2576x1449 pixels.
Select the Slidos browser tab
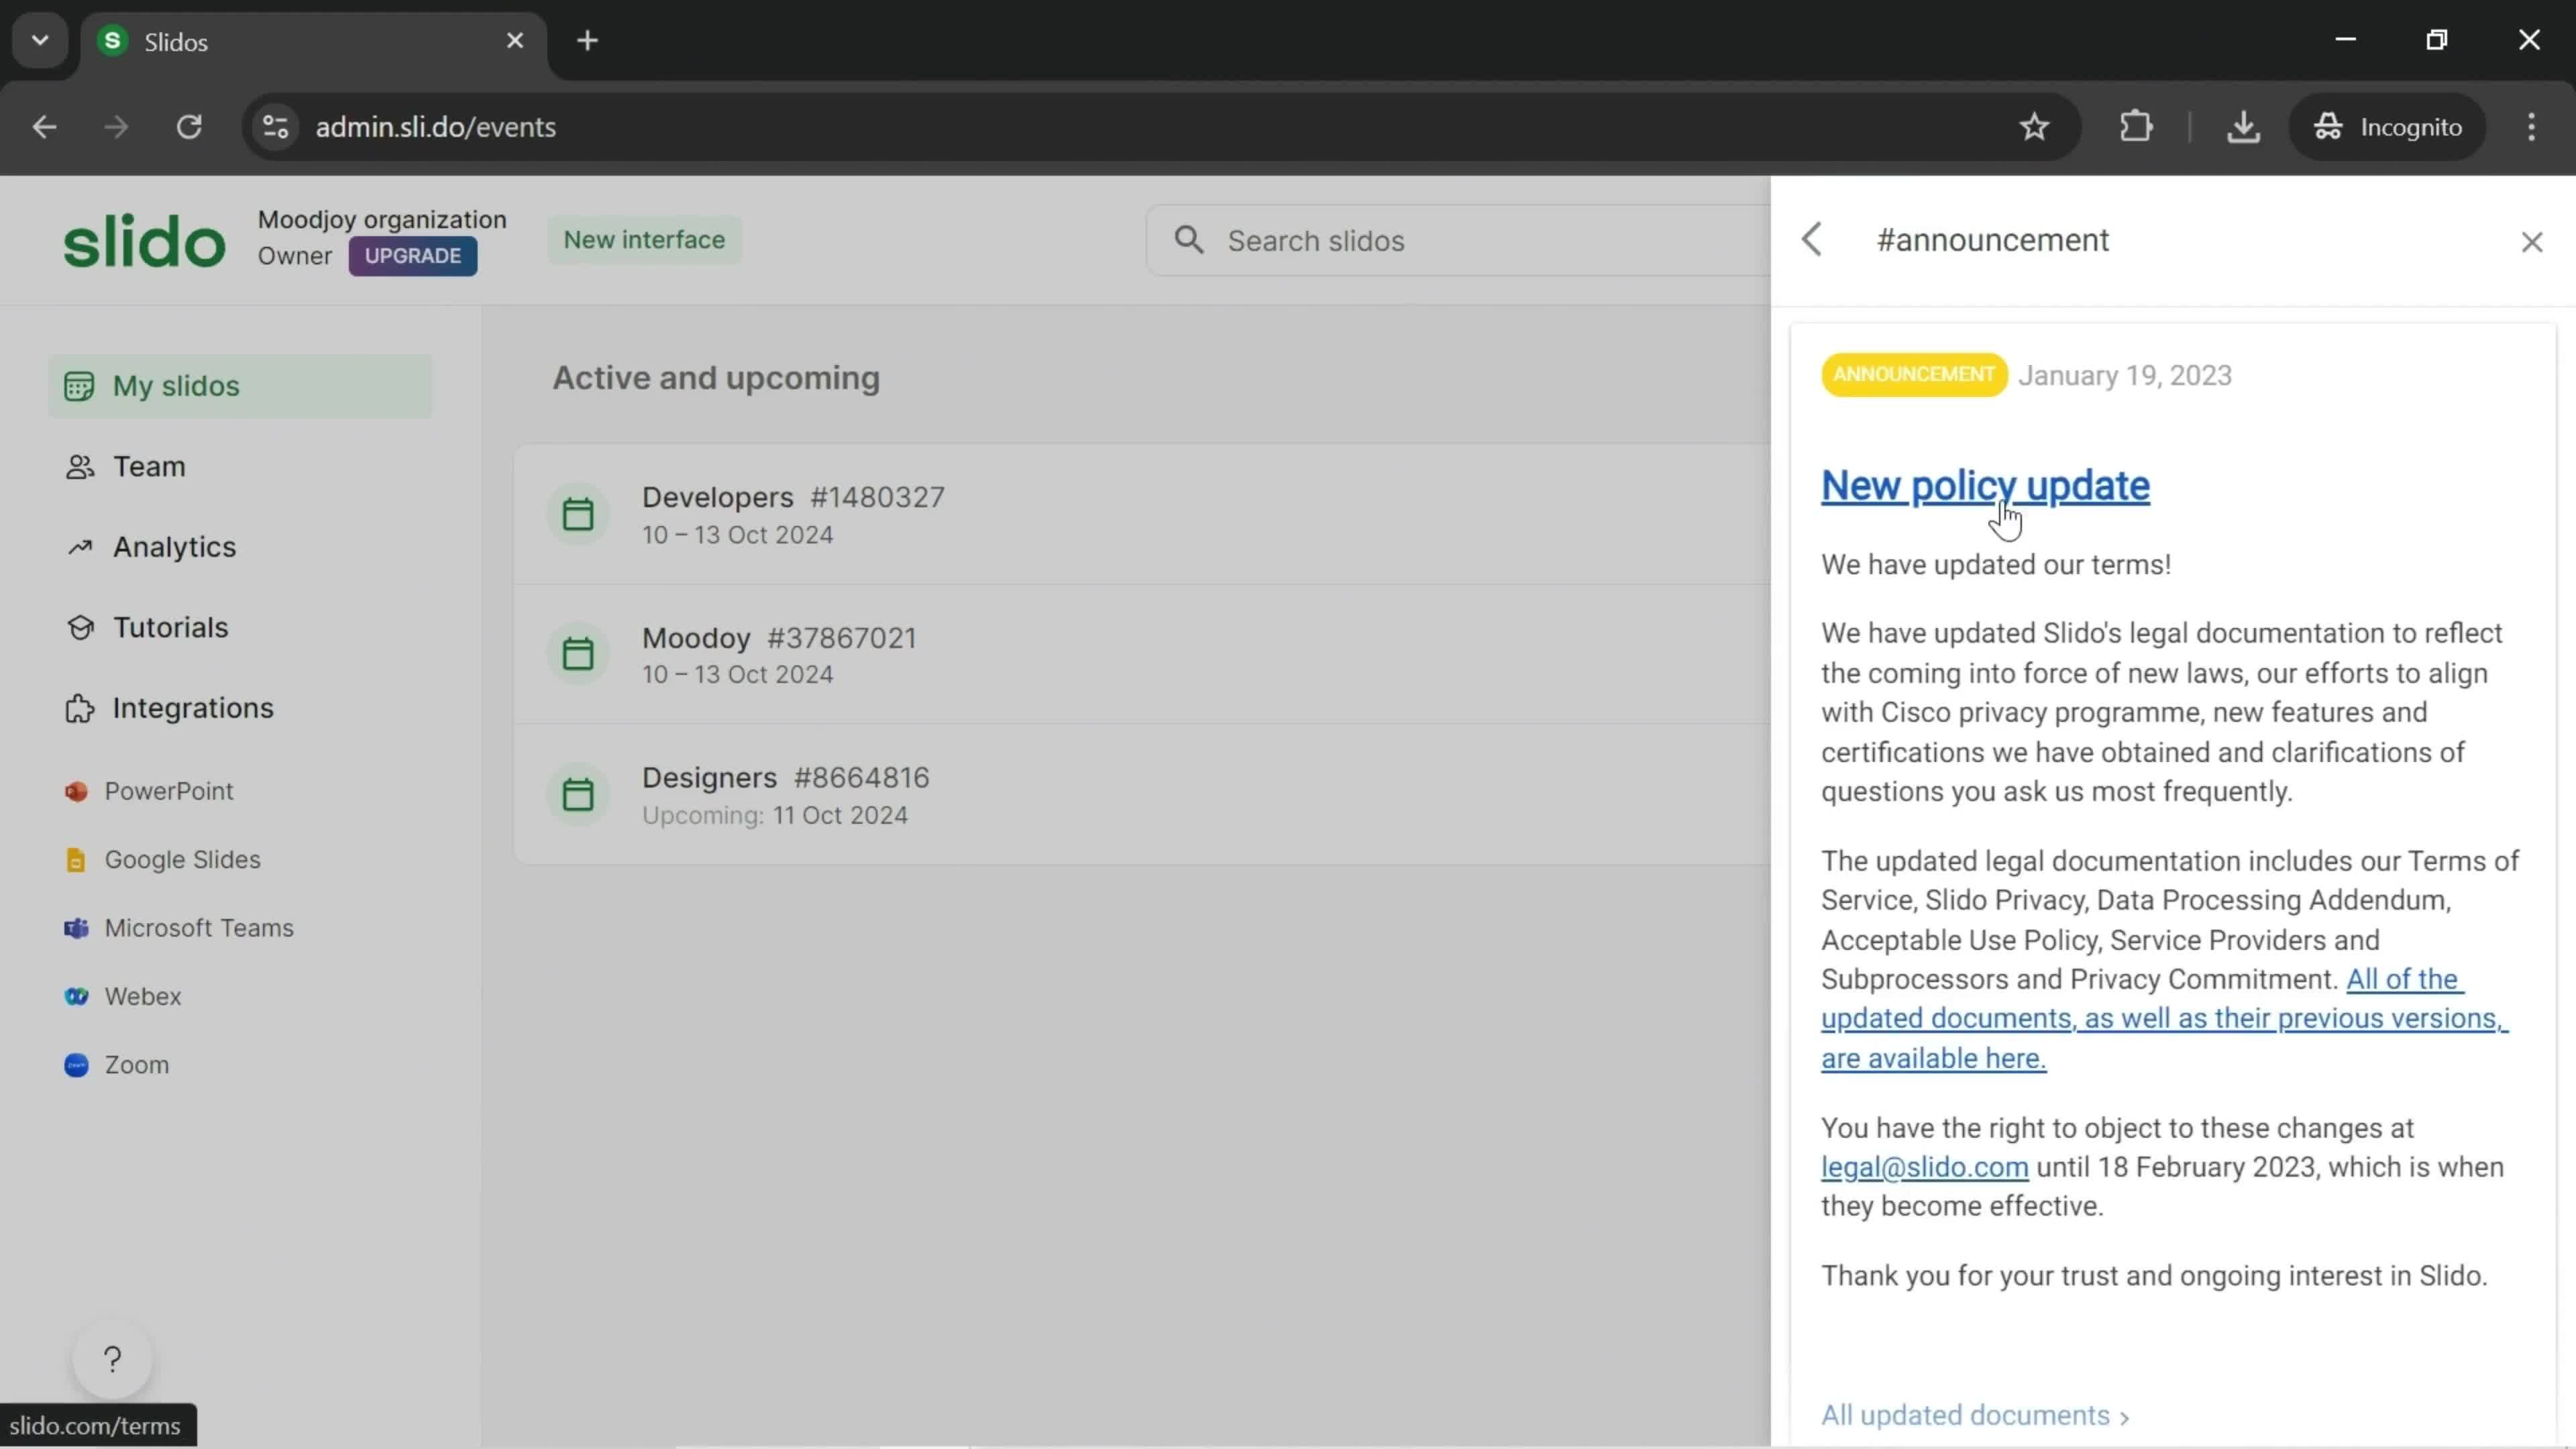pyautogui.click(x=314, y=42)
